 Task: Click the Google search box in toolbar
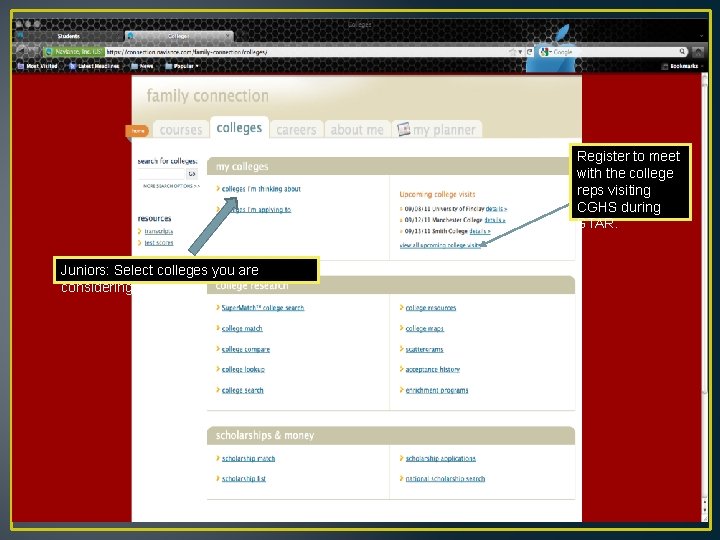click(x=615, y=52)
